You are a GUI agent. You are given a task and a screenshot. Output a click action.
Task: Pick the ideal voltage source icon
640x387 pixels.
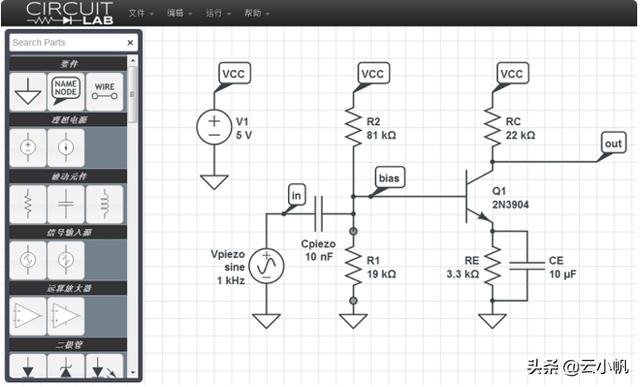28,148
